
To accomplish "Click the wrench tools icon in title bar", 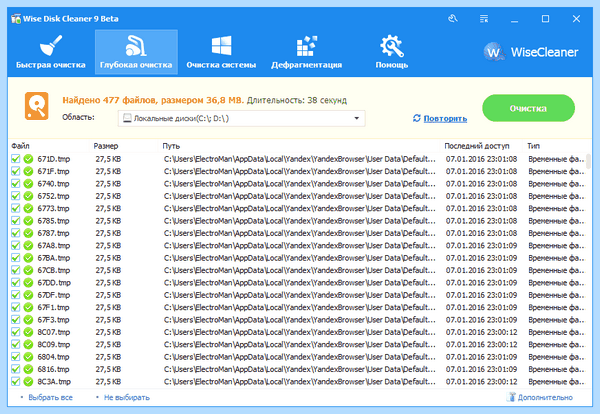I will tap(453, 18).
